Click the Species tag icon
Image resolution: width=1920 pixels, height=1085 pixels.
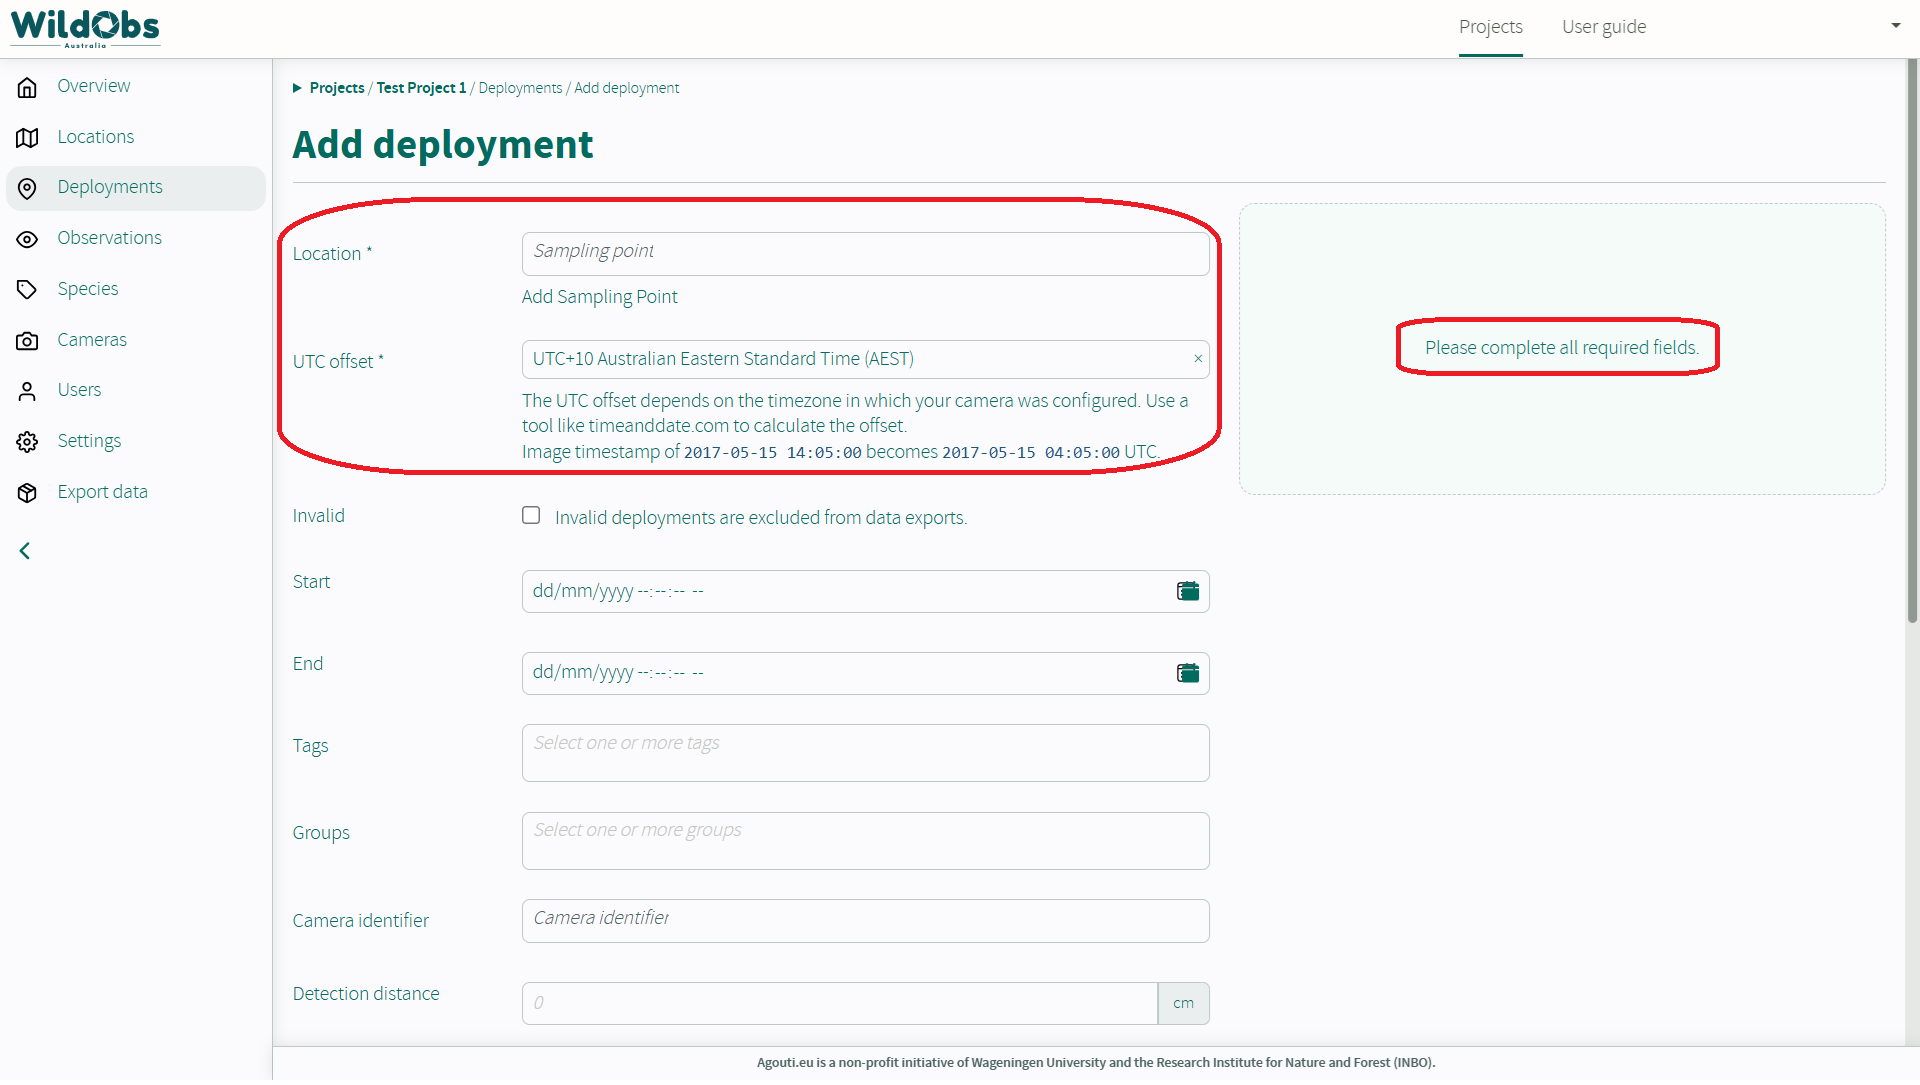coord(27,290)
